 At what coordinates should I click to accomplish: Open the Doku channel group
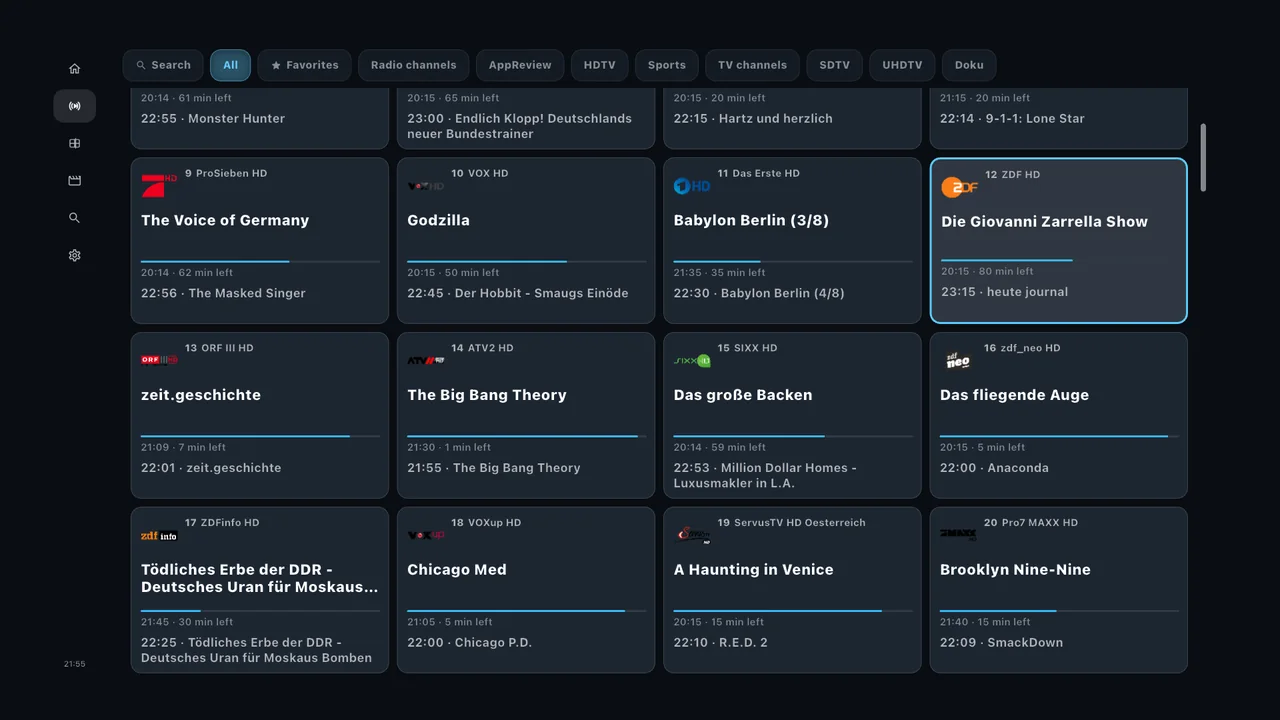tap(969, 65)
